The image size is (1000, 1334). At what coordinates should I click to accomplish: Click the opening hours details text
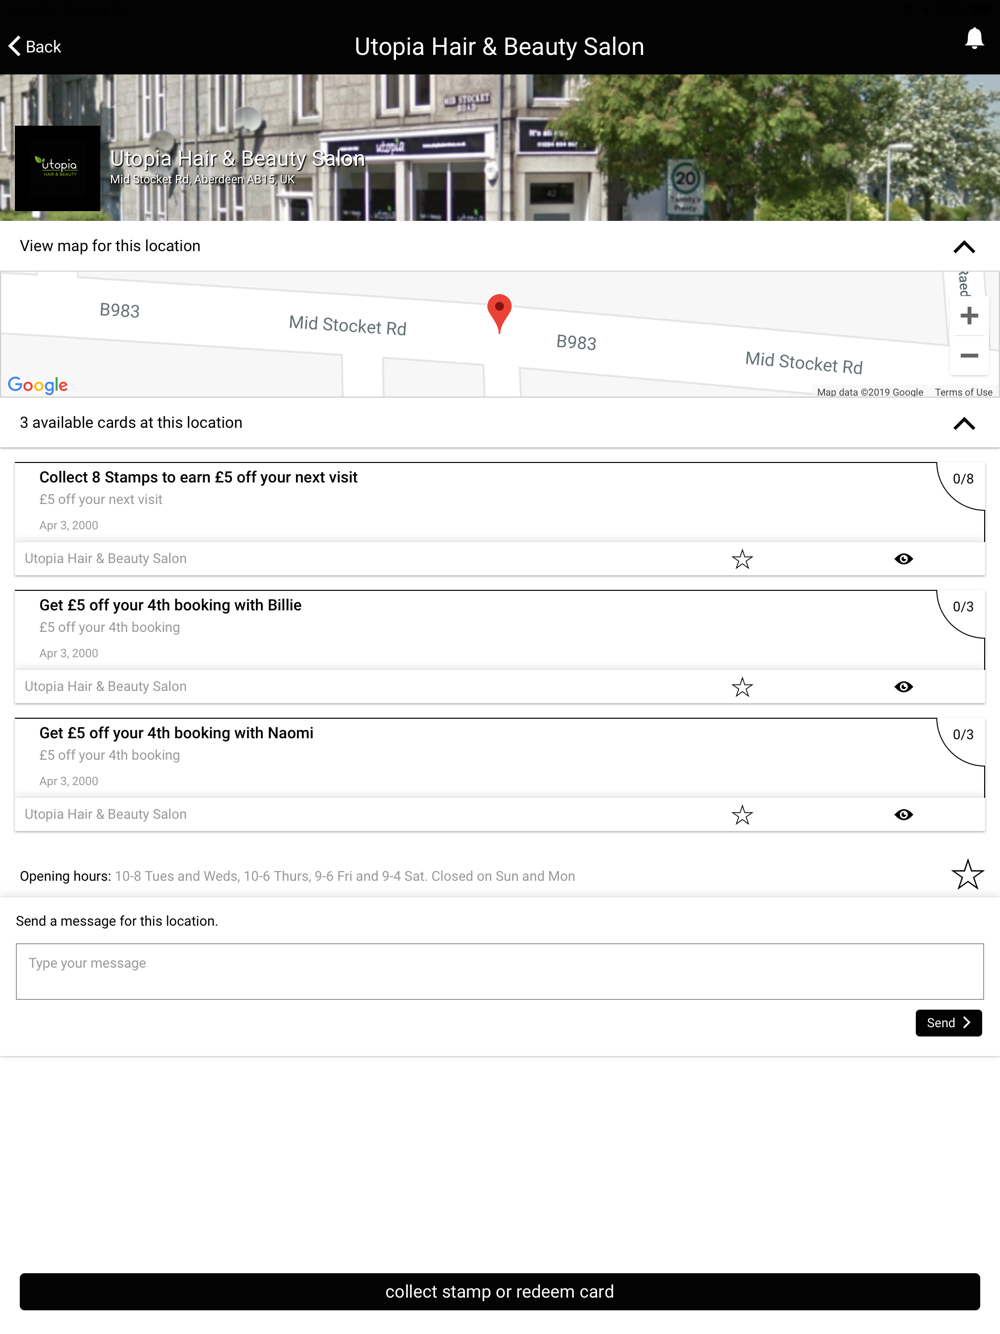coord(345,876)
